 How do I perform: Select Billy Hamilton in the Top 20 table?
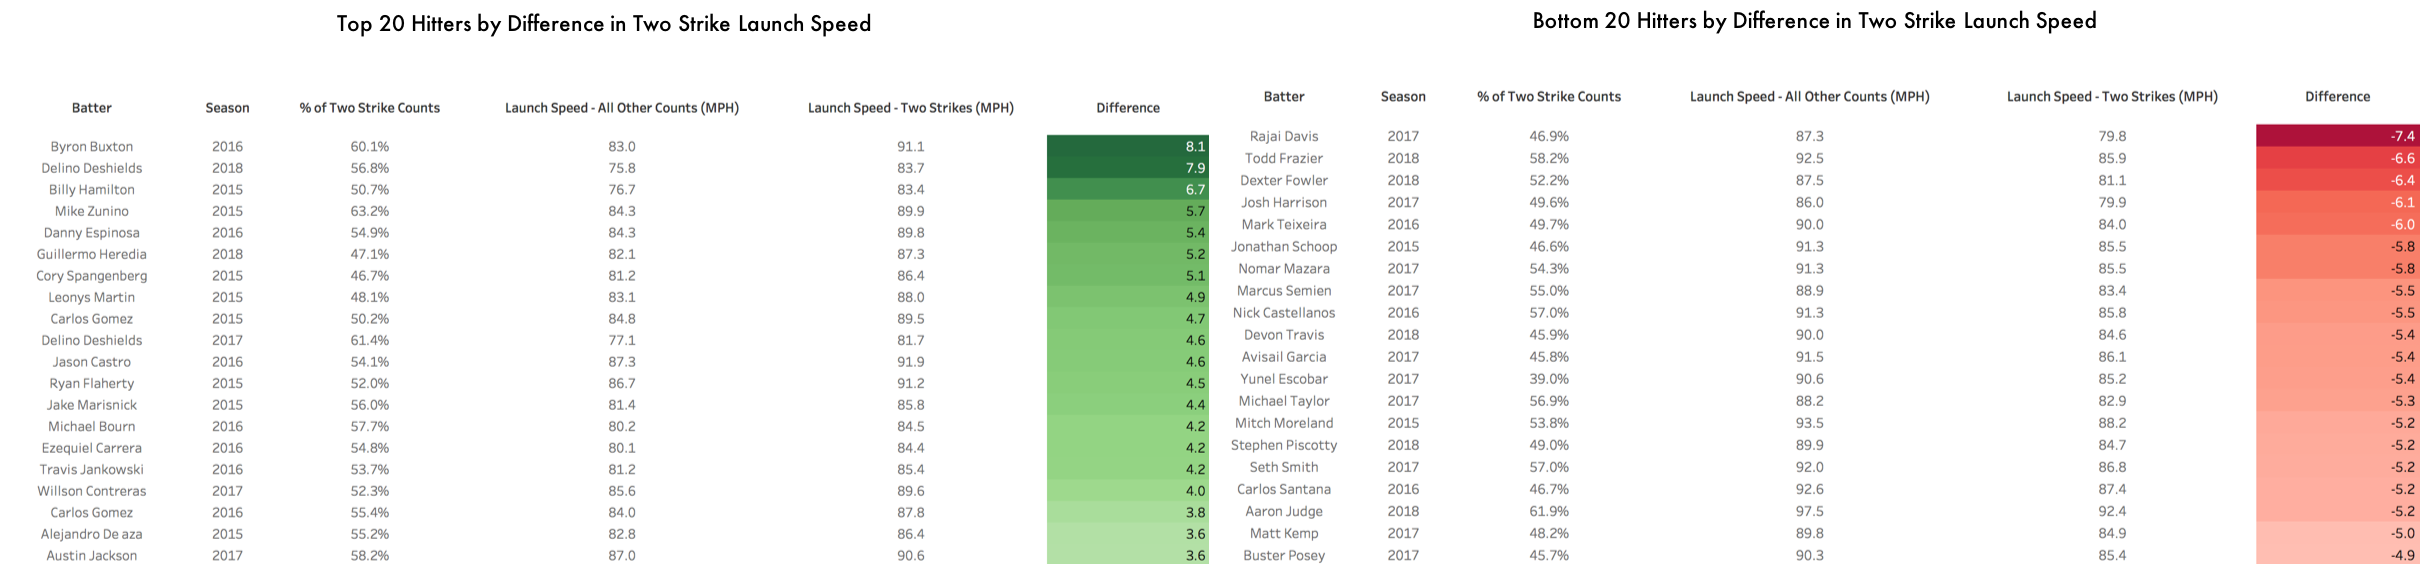(x=91, y=190)
